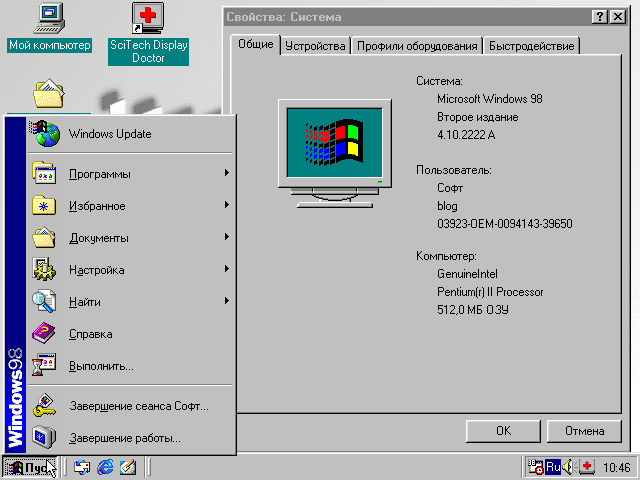
Task: Choose Выполнить... from the Start menu
Action: point(131,366)
